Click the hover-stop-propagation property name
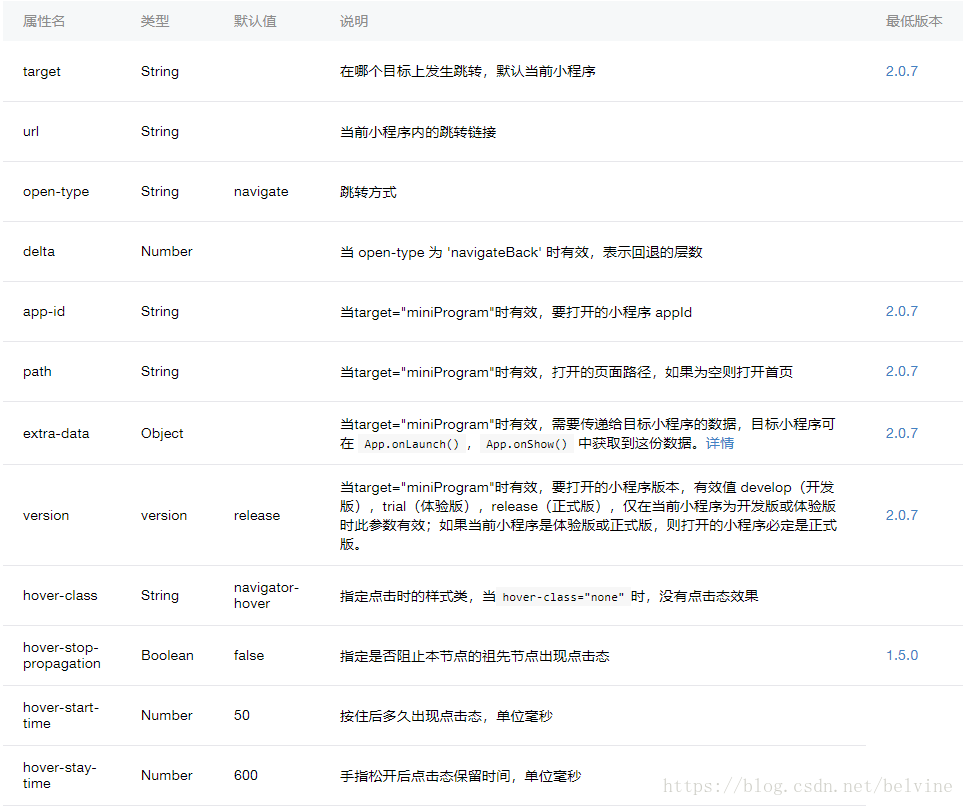964x806 pixels. (61, 655)
